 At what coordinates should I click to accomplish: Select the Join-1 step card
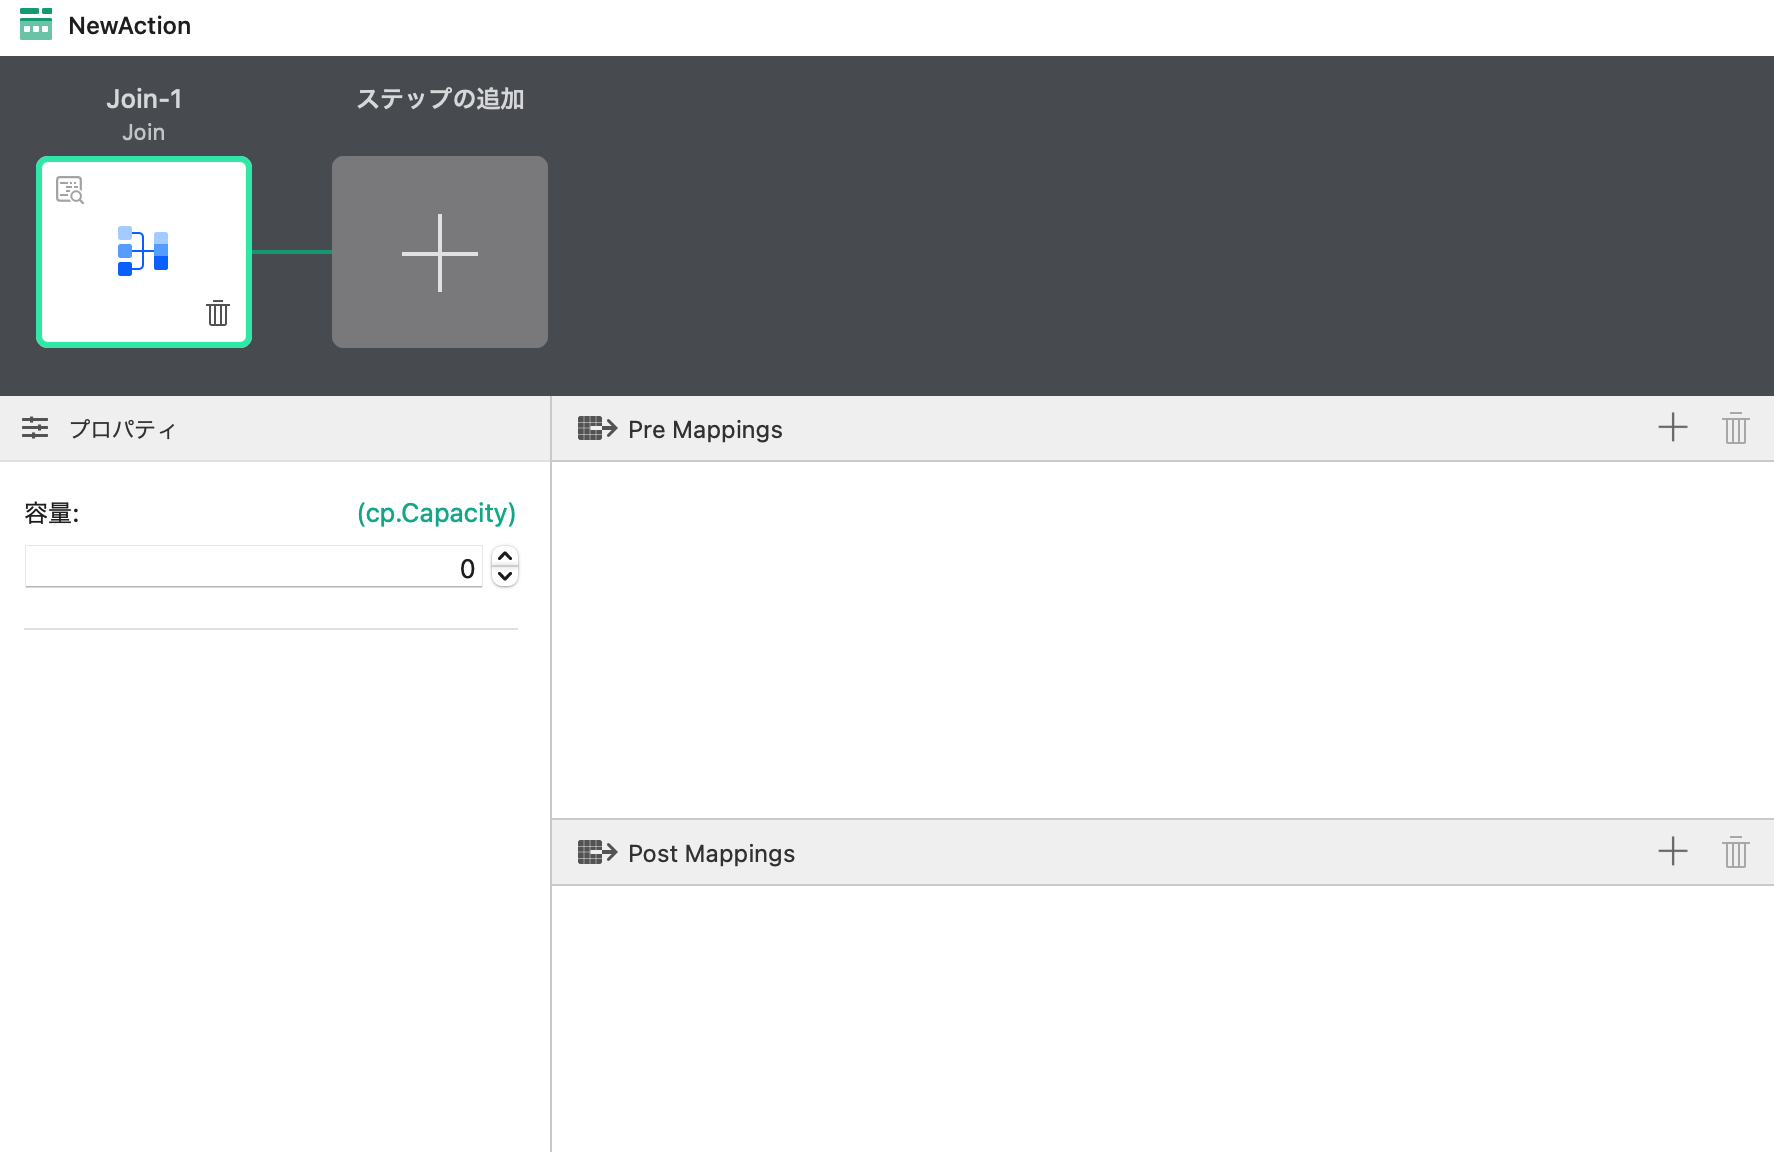tap(144, 252)
